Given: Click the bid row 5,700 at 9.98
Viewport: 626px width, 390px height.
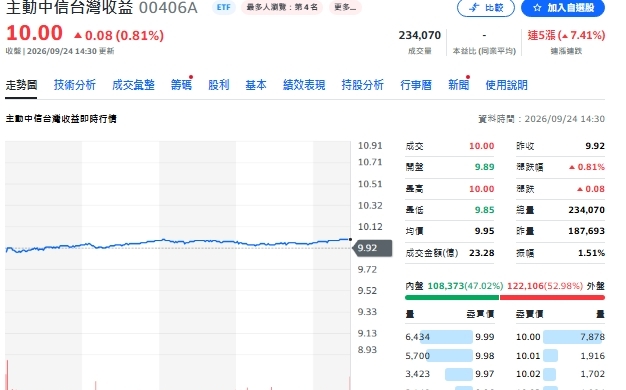Looking at the screenshot, I should pyautogui.click(x=450, y=356).
